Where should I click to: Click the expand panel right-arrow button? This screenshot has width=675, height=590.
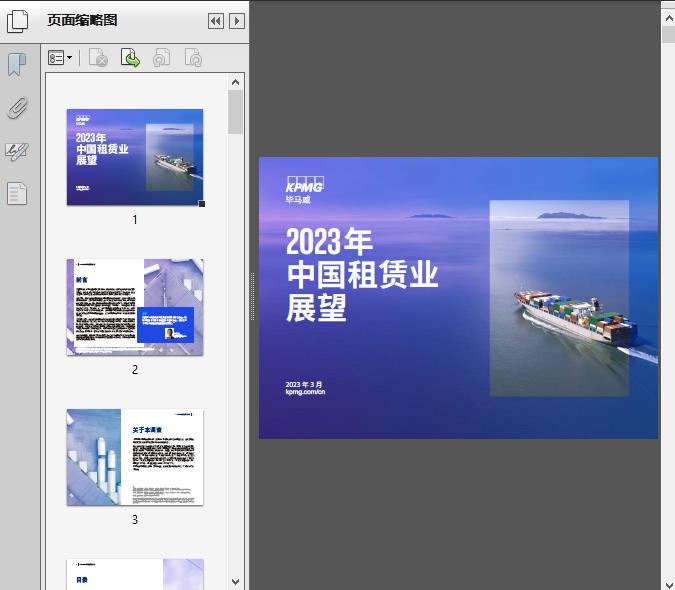[237, 21]
